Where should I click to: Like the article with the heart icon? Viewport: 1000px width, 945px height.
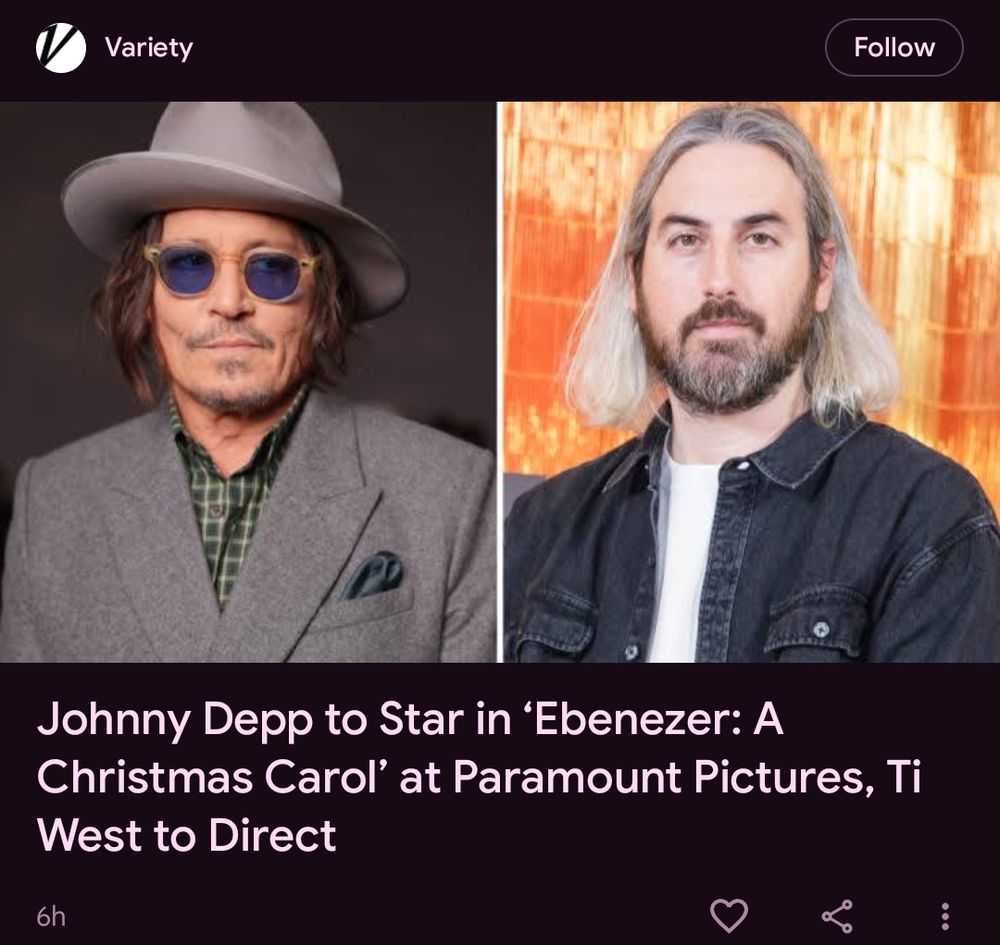coord(729,916)
